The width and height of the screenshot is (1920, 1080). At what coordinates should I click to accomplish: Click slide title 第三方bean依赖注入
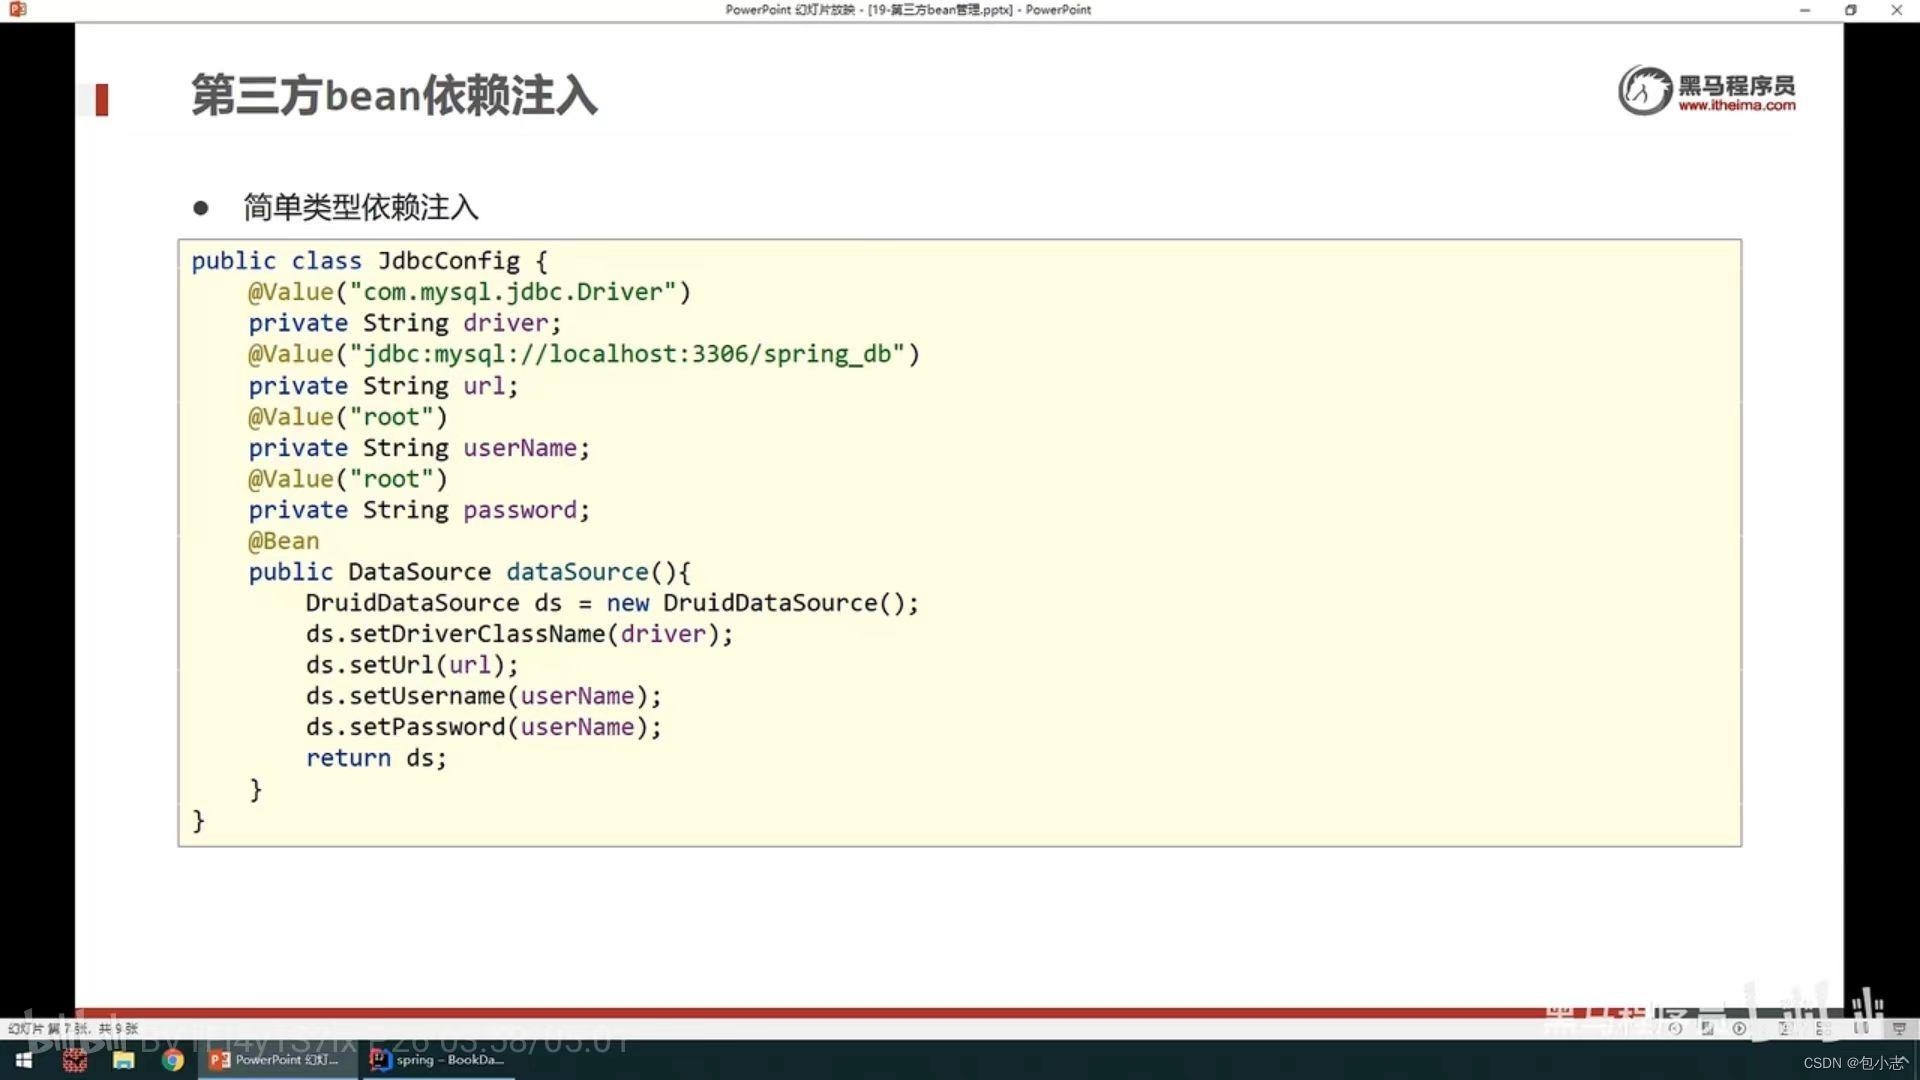coord(394,96)
